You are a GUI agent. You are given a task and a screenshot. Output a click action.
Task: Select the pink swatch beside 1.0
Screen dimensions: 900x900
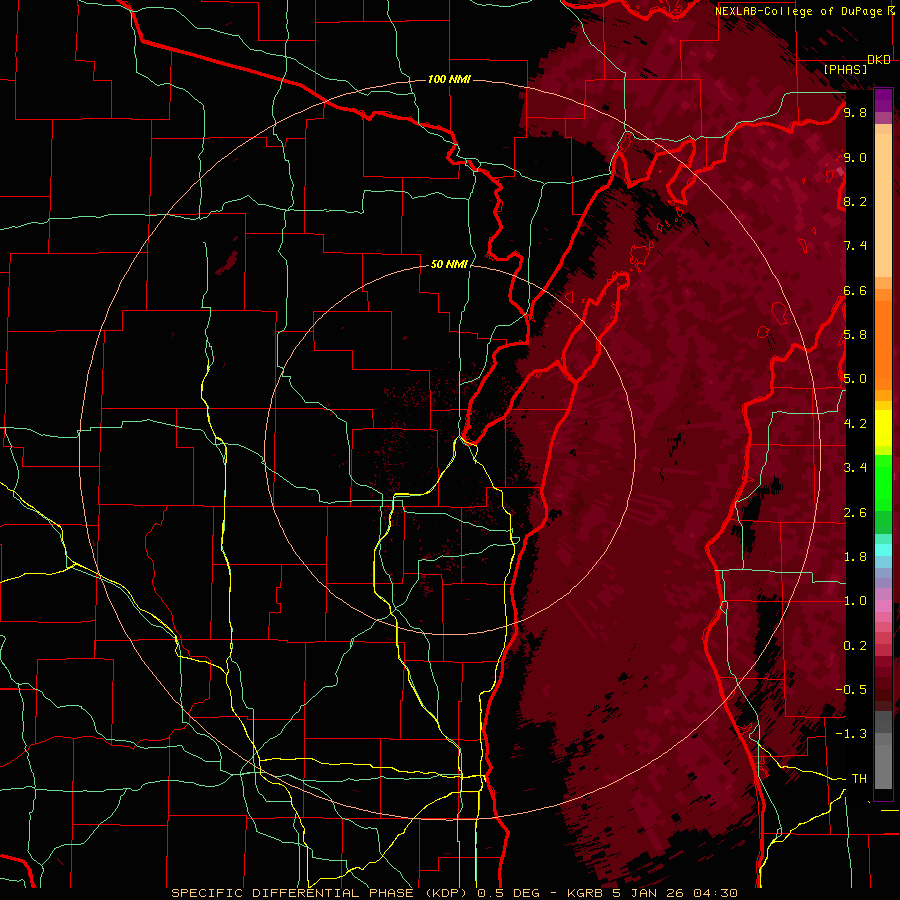pos(883,606)
